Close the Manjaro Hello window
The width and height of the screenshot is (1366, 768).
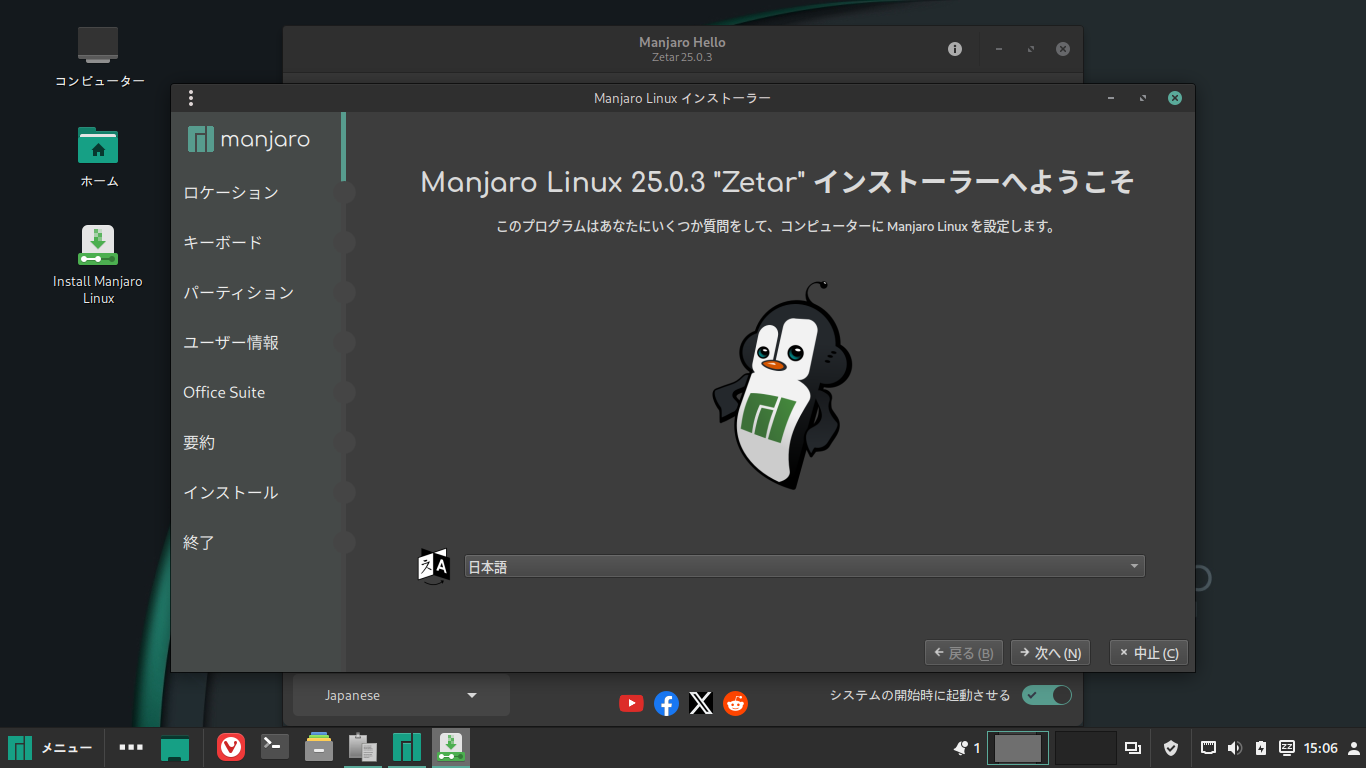coord(1063,49)
